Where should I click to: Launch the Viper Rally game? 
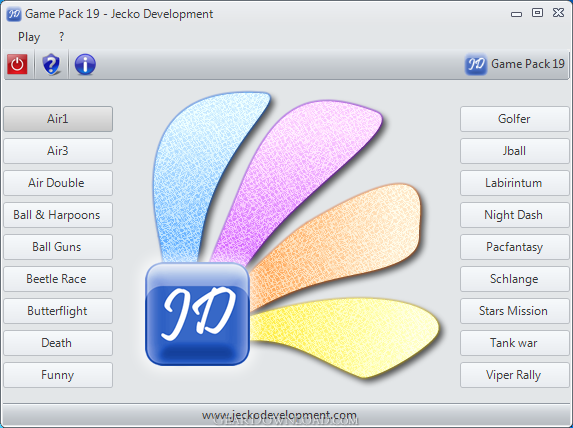coord(515,375)
